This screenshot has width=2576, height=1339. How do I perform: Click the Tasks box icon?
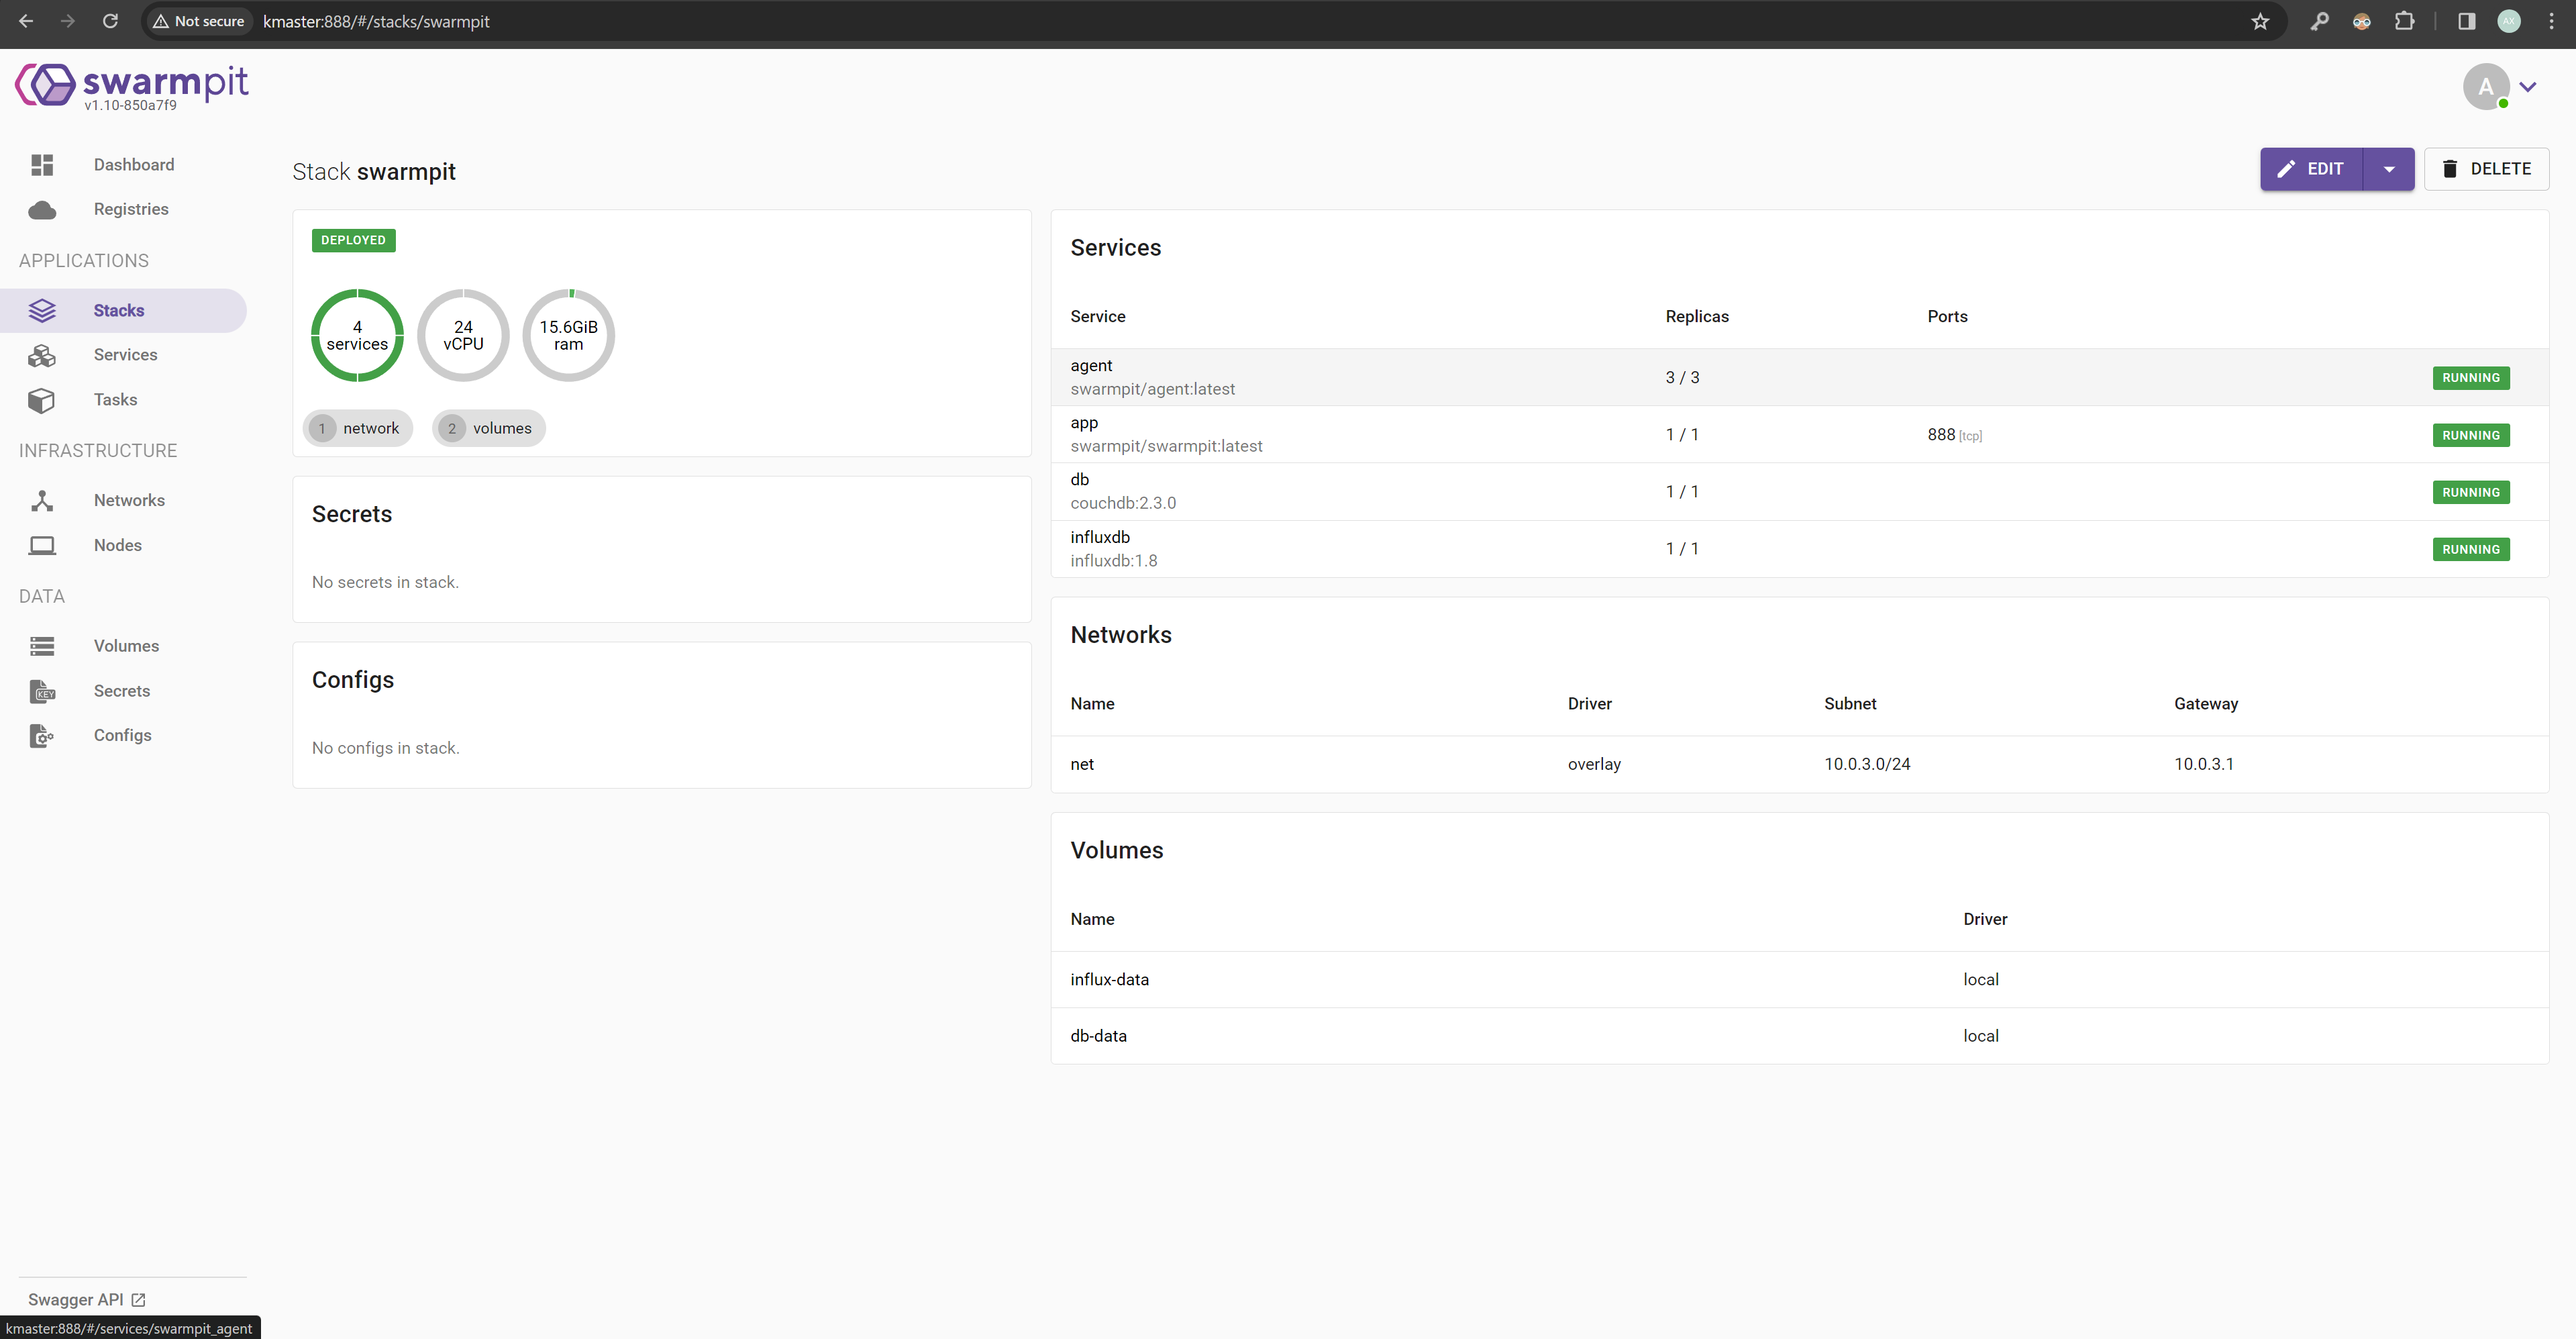[42, 400]
